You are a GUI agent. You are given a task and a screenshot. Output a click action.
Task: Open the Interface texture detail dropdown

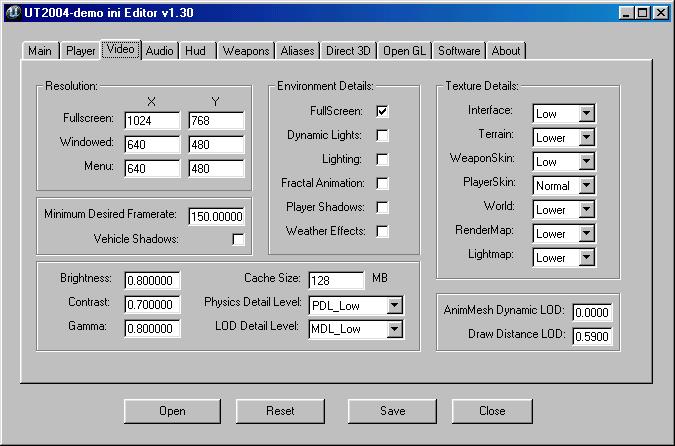tap(586, 113)
